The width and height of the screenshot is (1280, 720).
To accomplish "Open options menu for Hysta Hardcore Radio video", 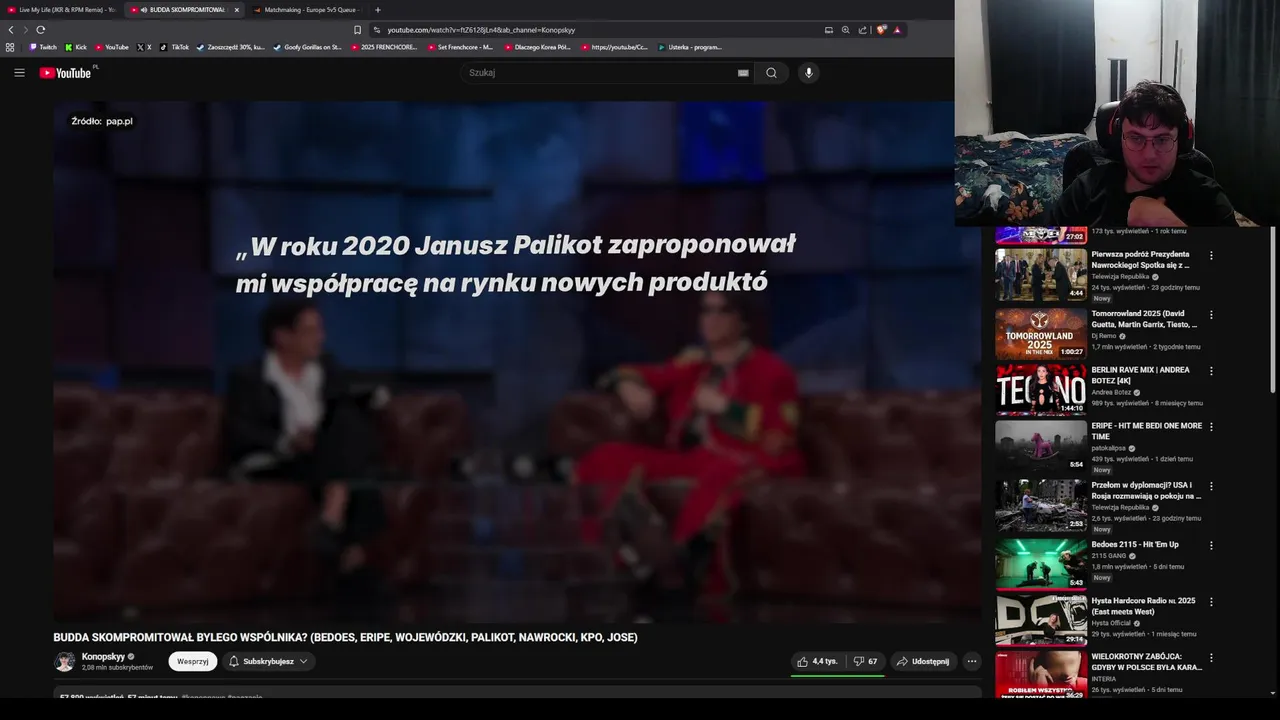I will coord(1211,602).
